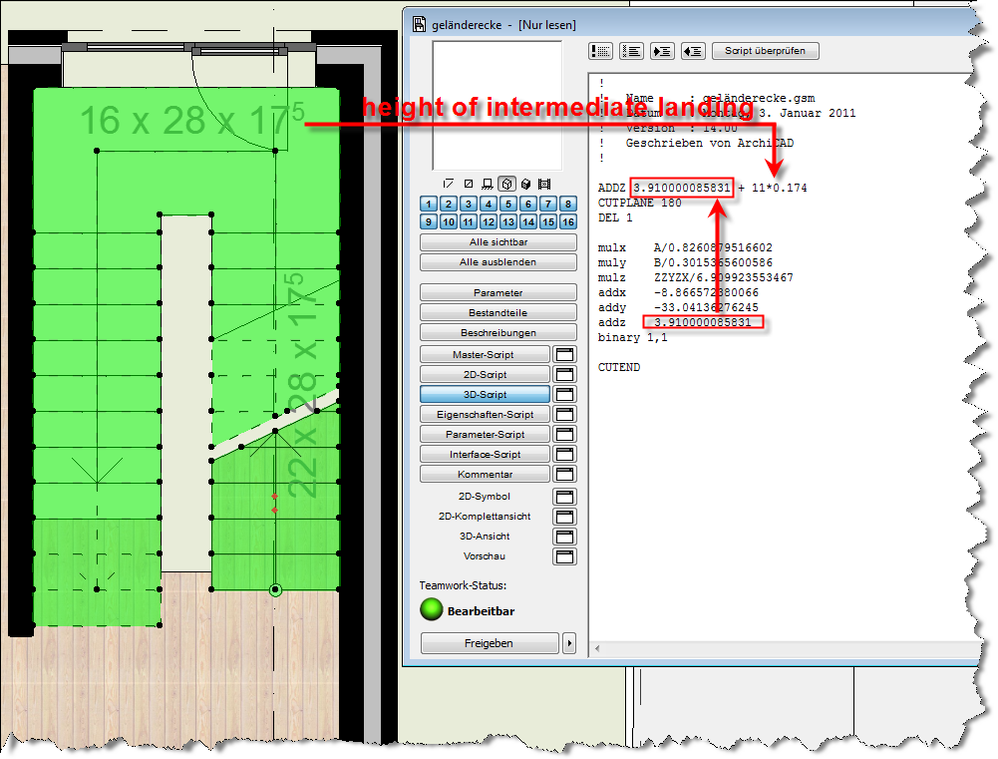Open the Kommentar section button
Image resolution: width=998 pixels, height=759 pixels.
coord(484,474)
